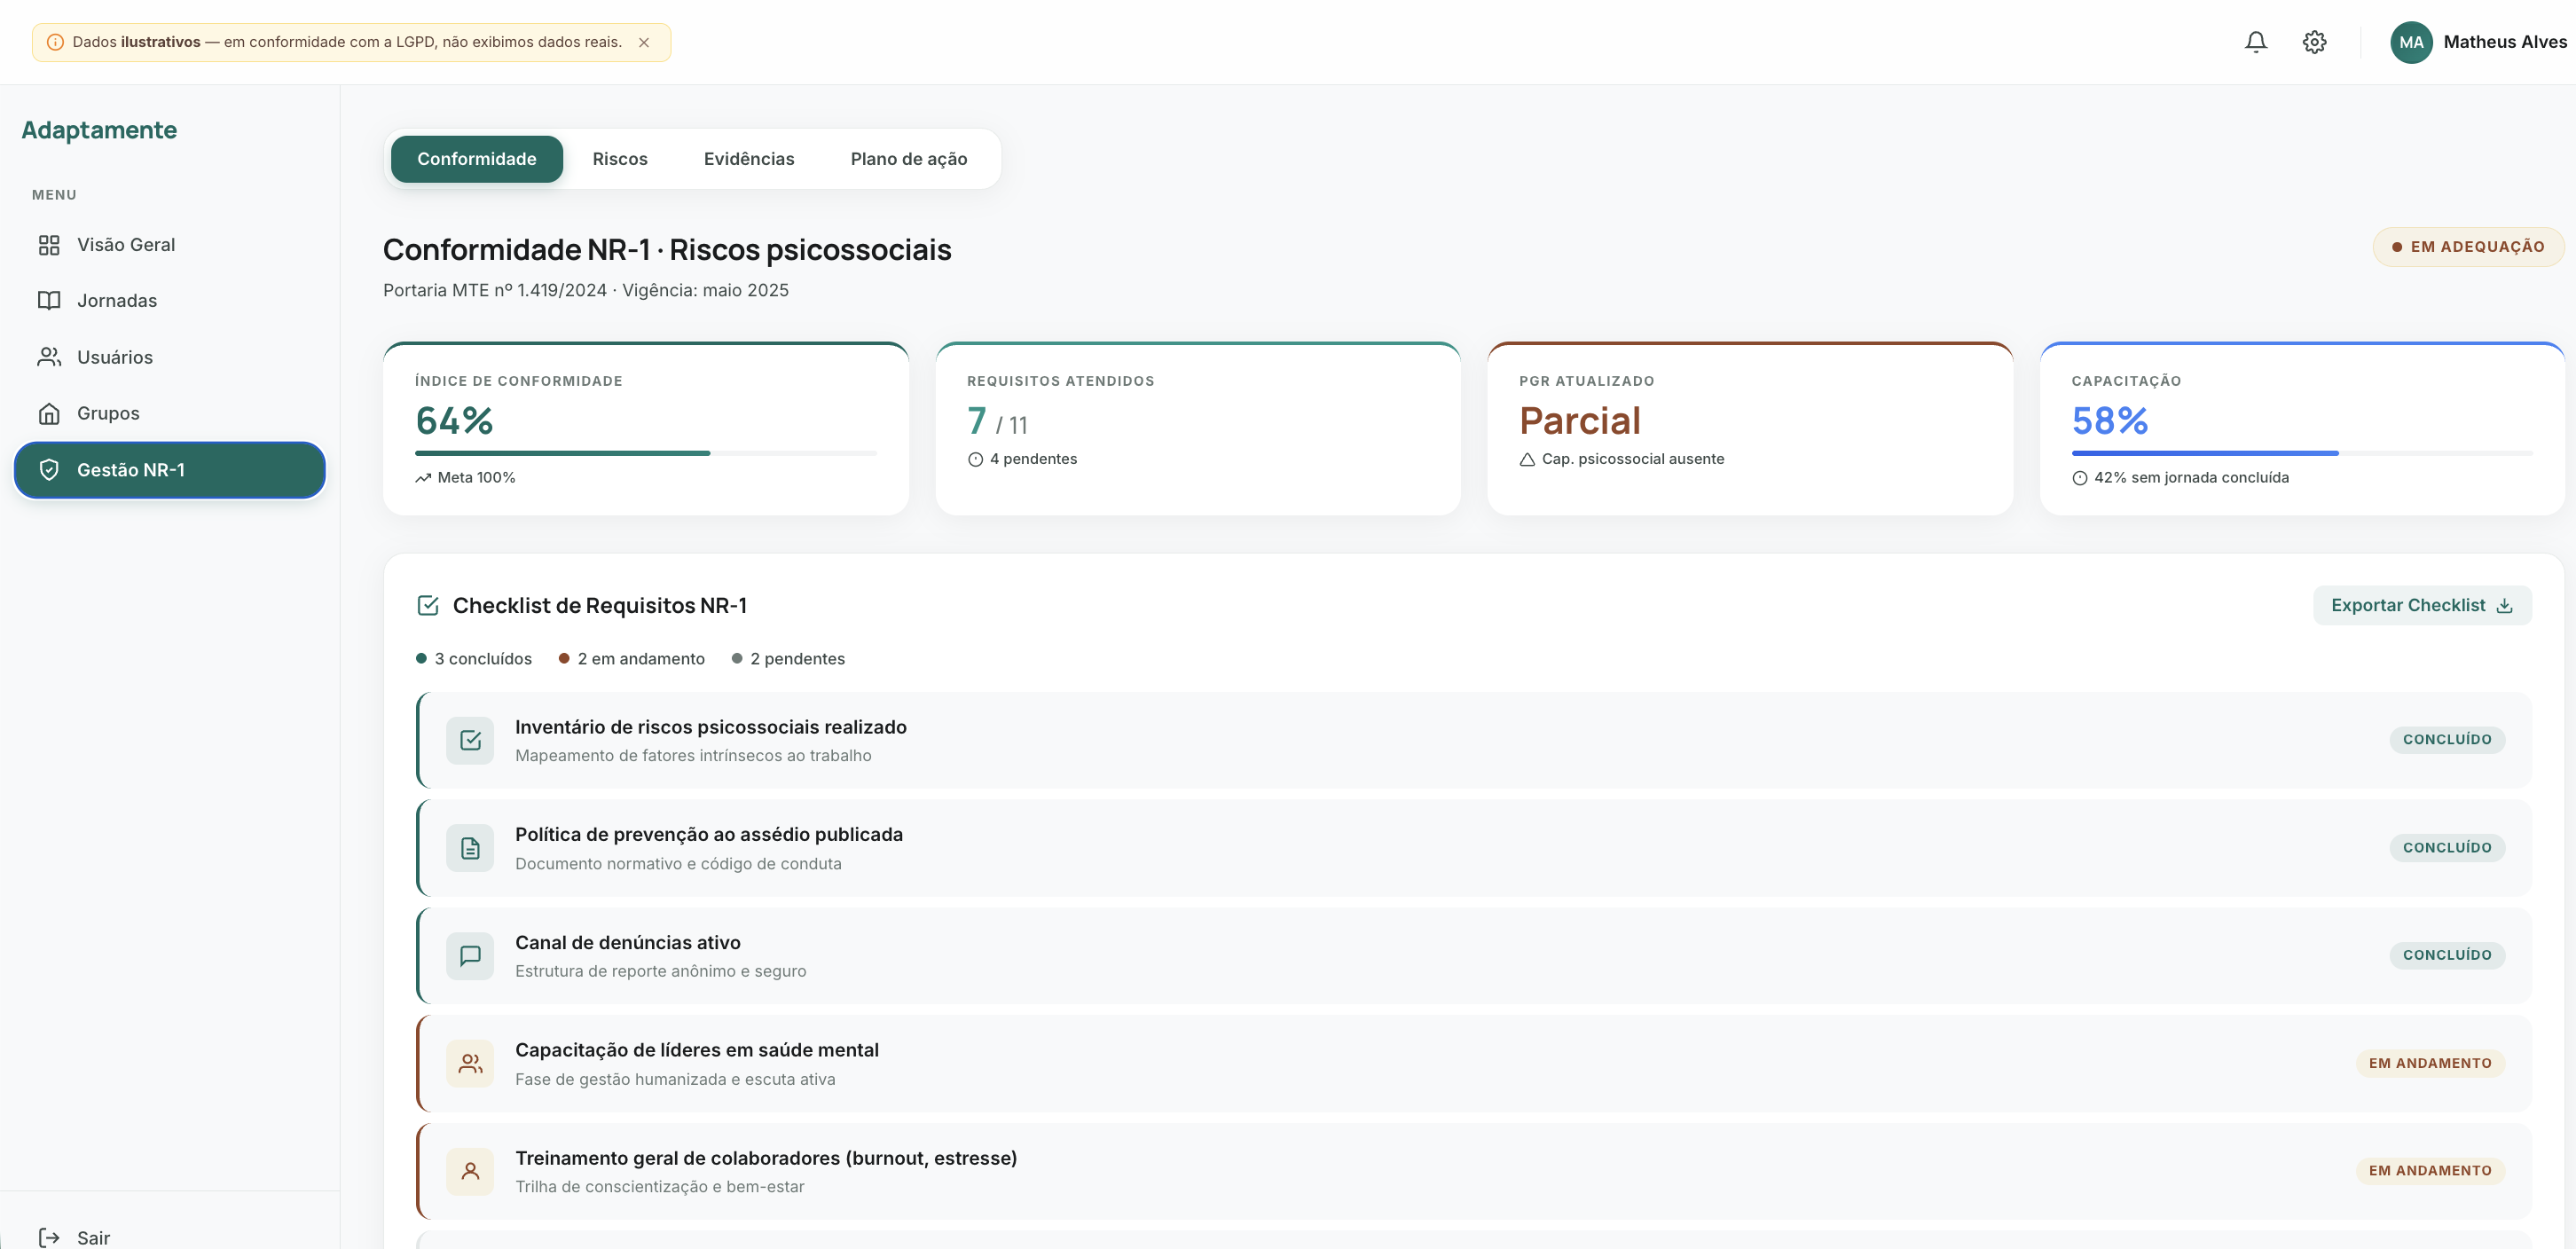Click the clock icon beside 4 pendentes
2576x1249 pixels.
975,459
